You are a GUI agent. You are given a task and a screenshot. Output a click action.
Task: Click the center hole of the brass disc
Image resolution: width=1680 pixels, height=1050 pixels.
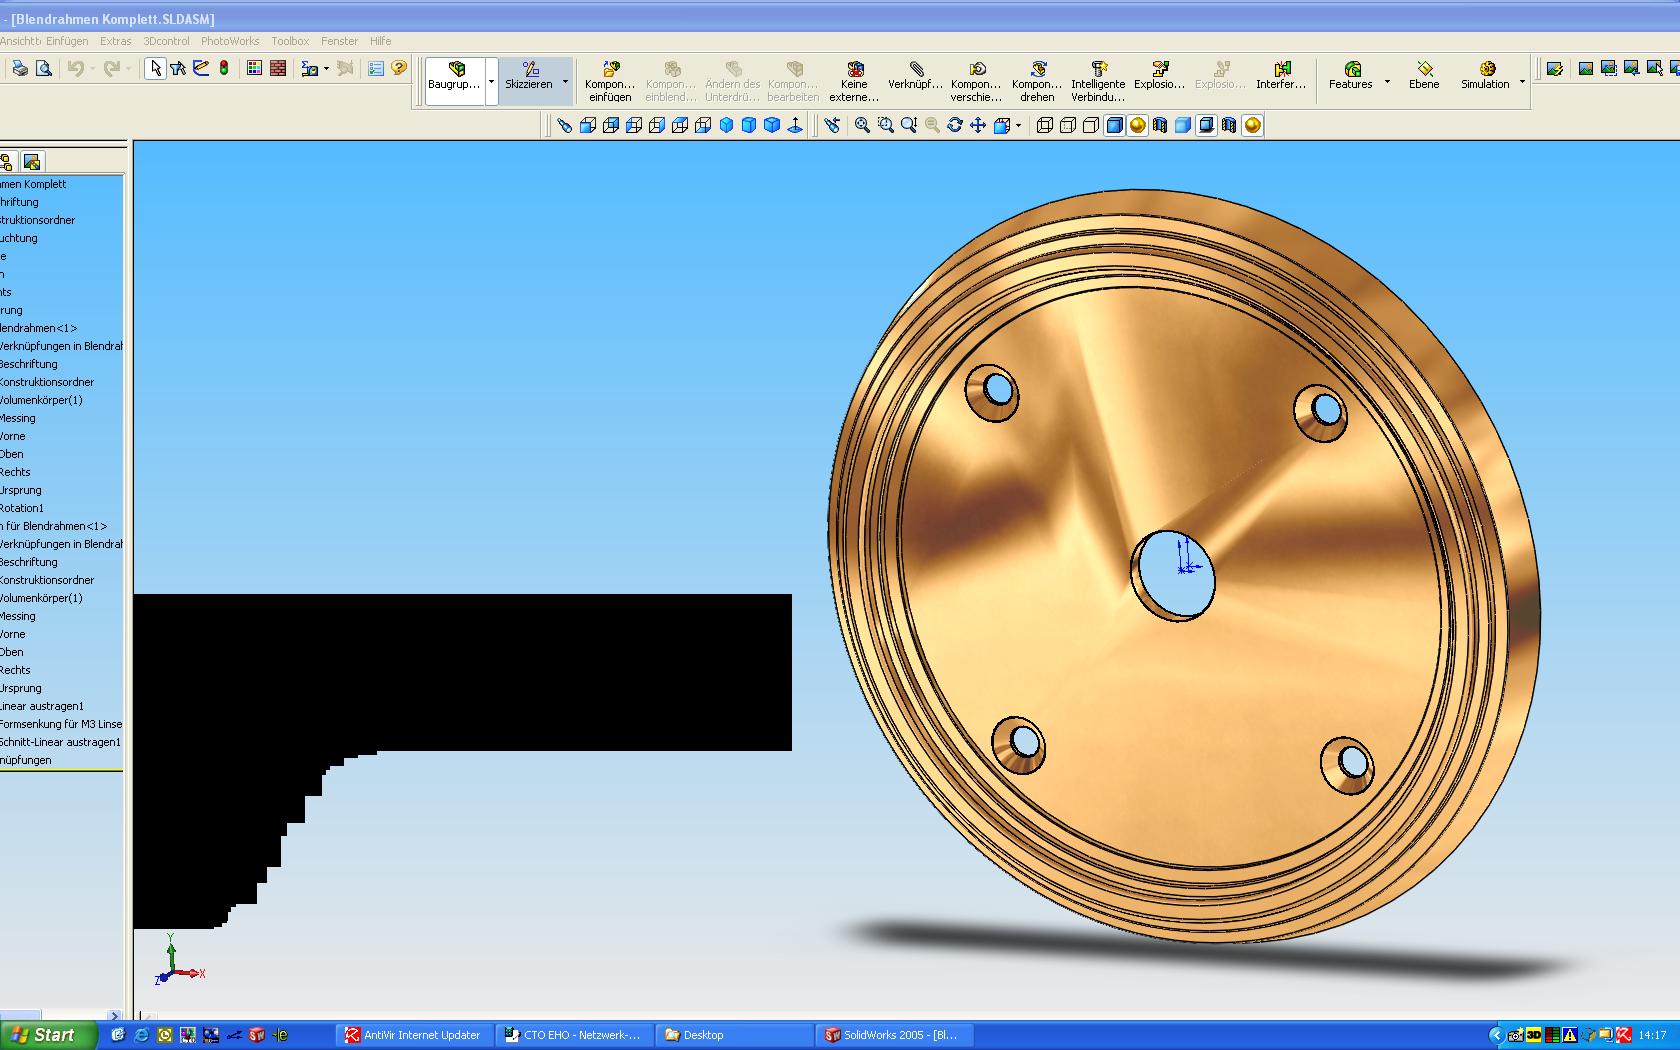coord(1173,574)
